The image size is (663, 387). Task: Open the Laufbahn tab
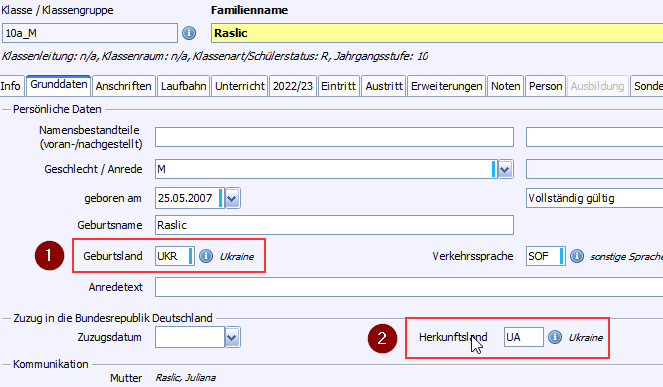coord(184,86)
